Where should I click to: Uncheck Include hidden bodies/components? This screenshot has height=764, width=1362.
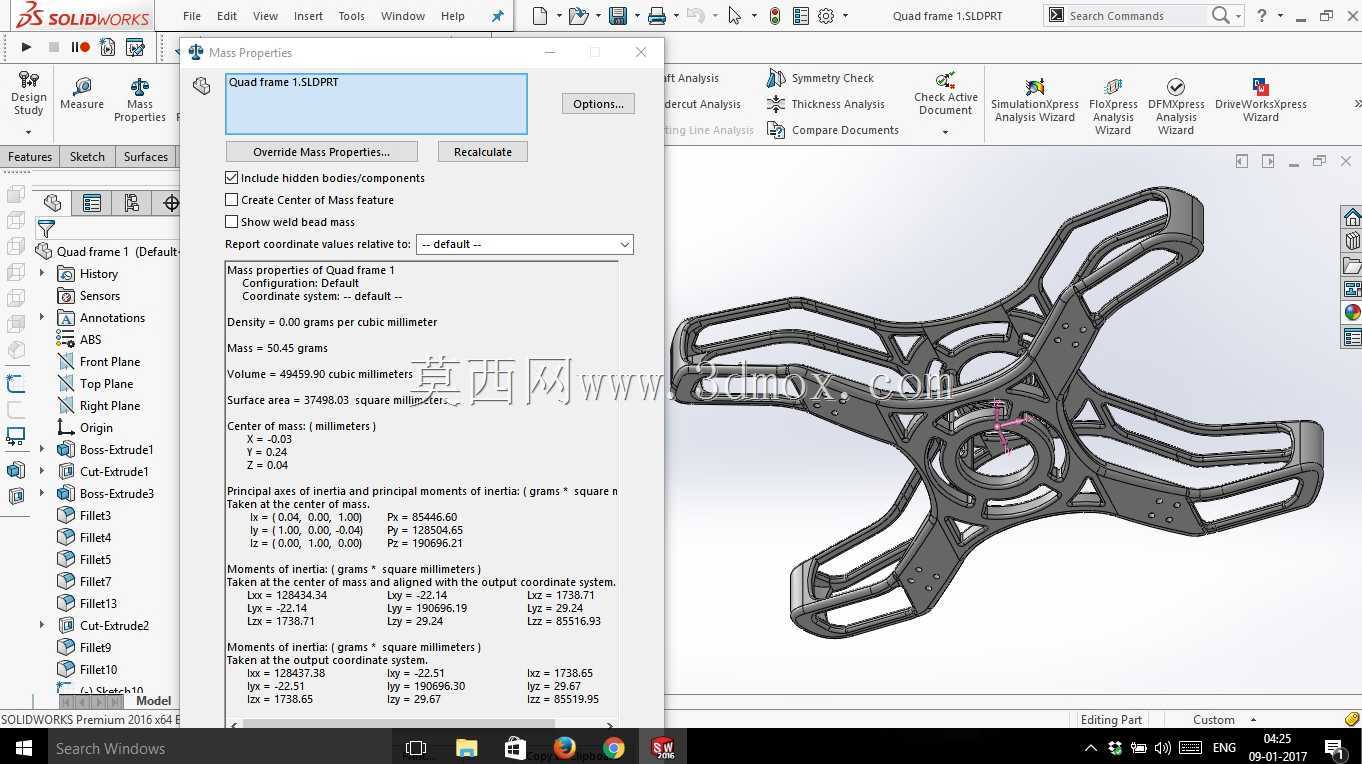(x=231, y=178)
